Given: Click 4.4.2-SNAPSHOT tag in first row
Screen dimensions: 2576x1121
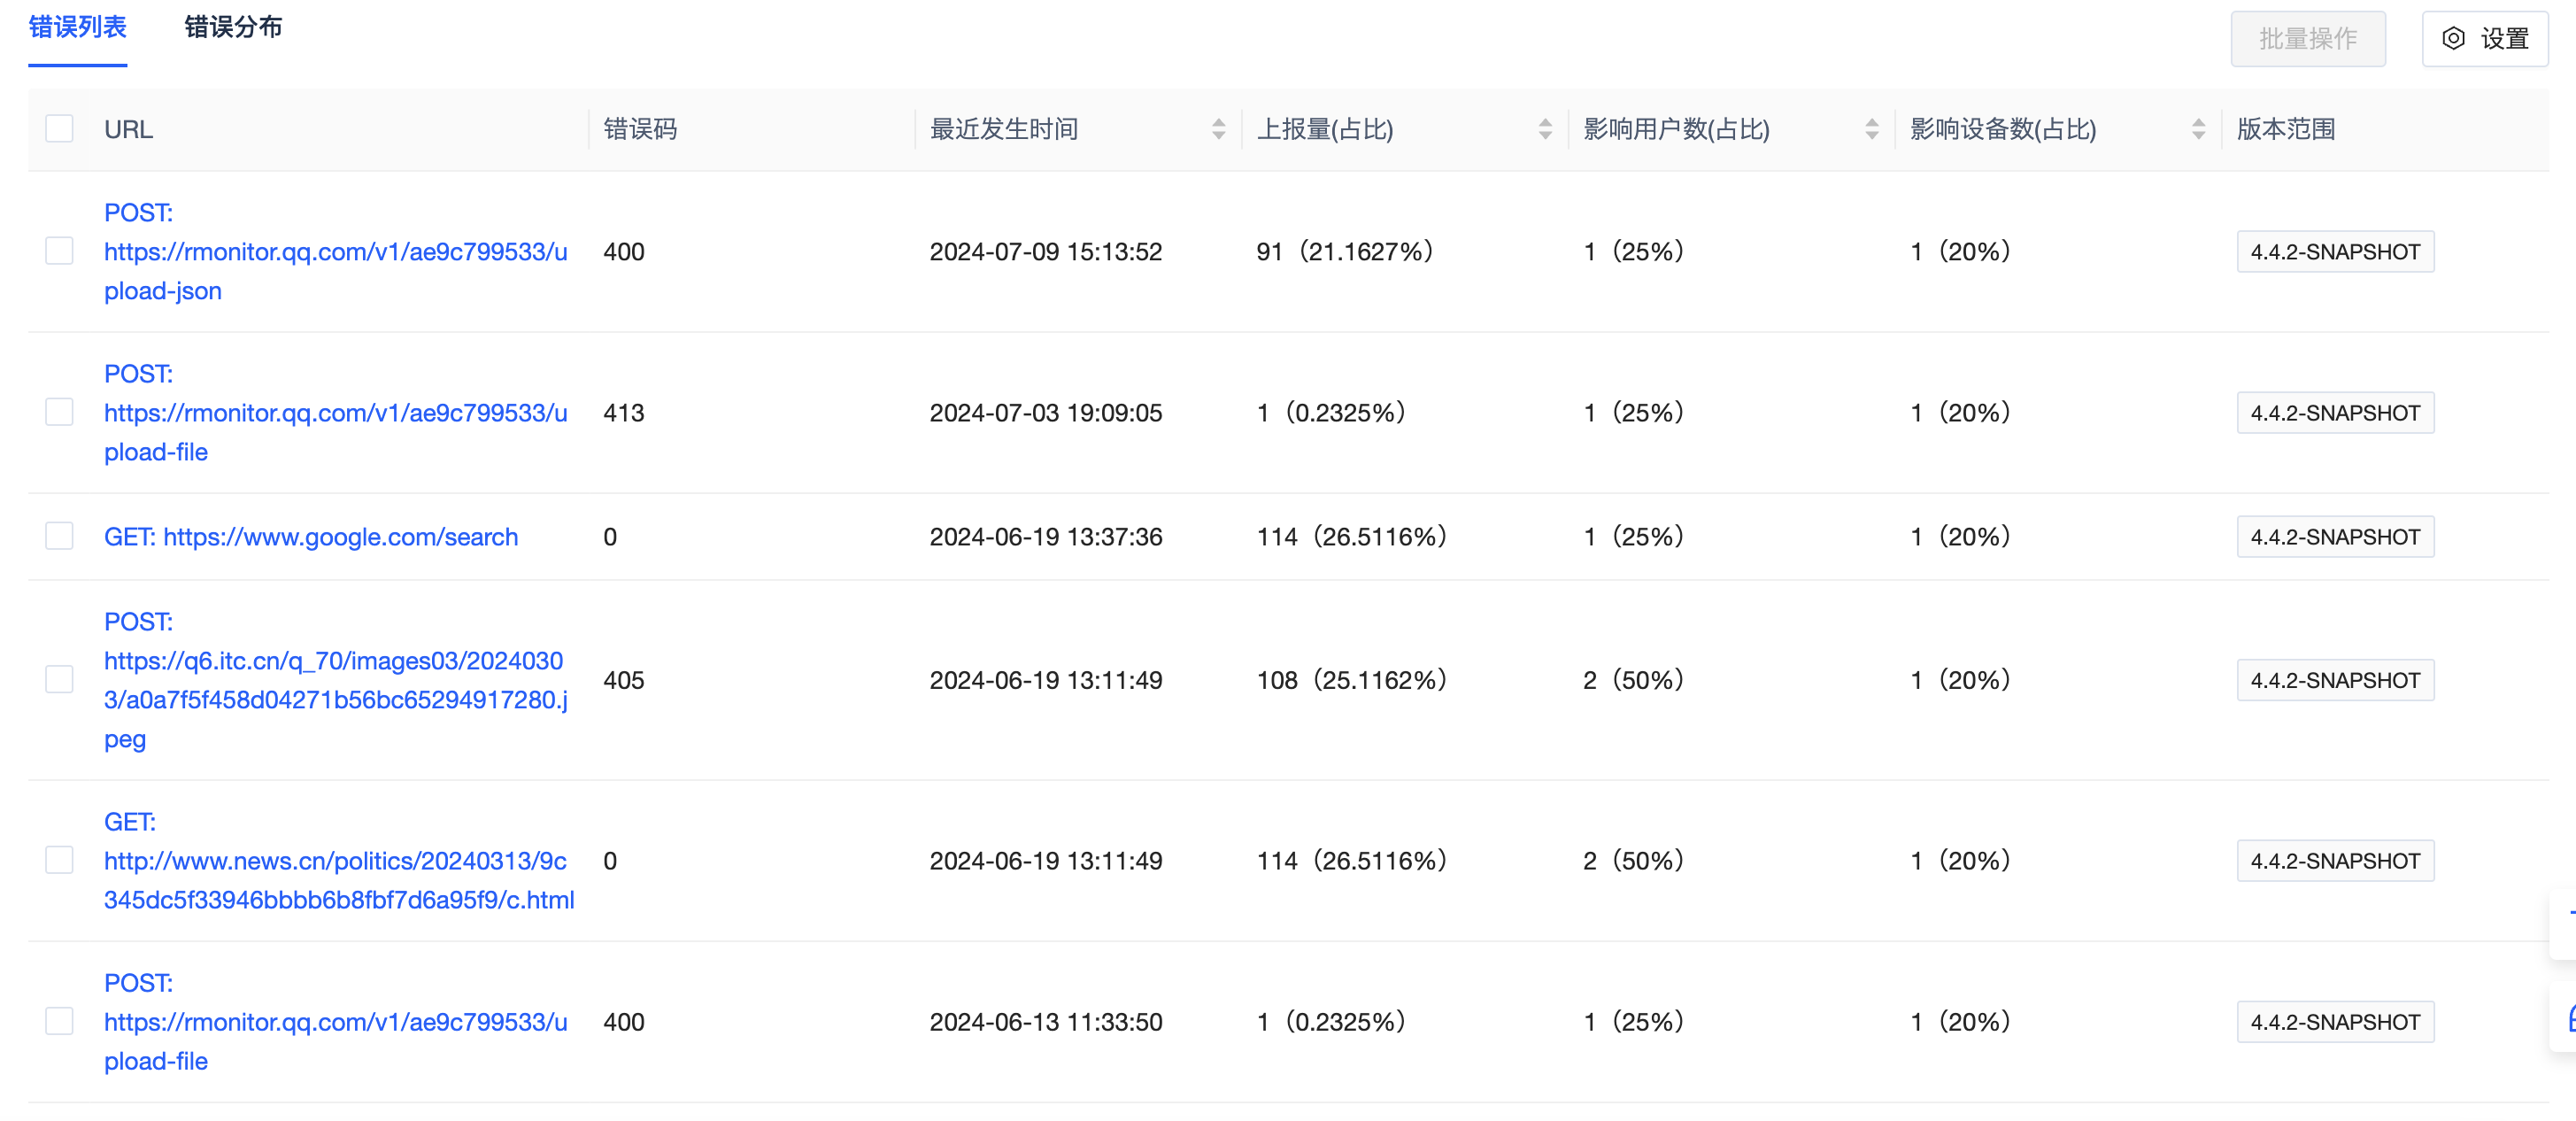Looking at the screenshot, I should coord(2334,252).
